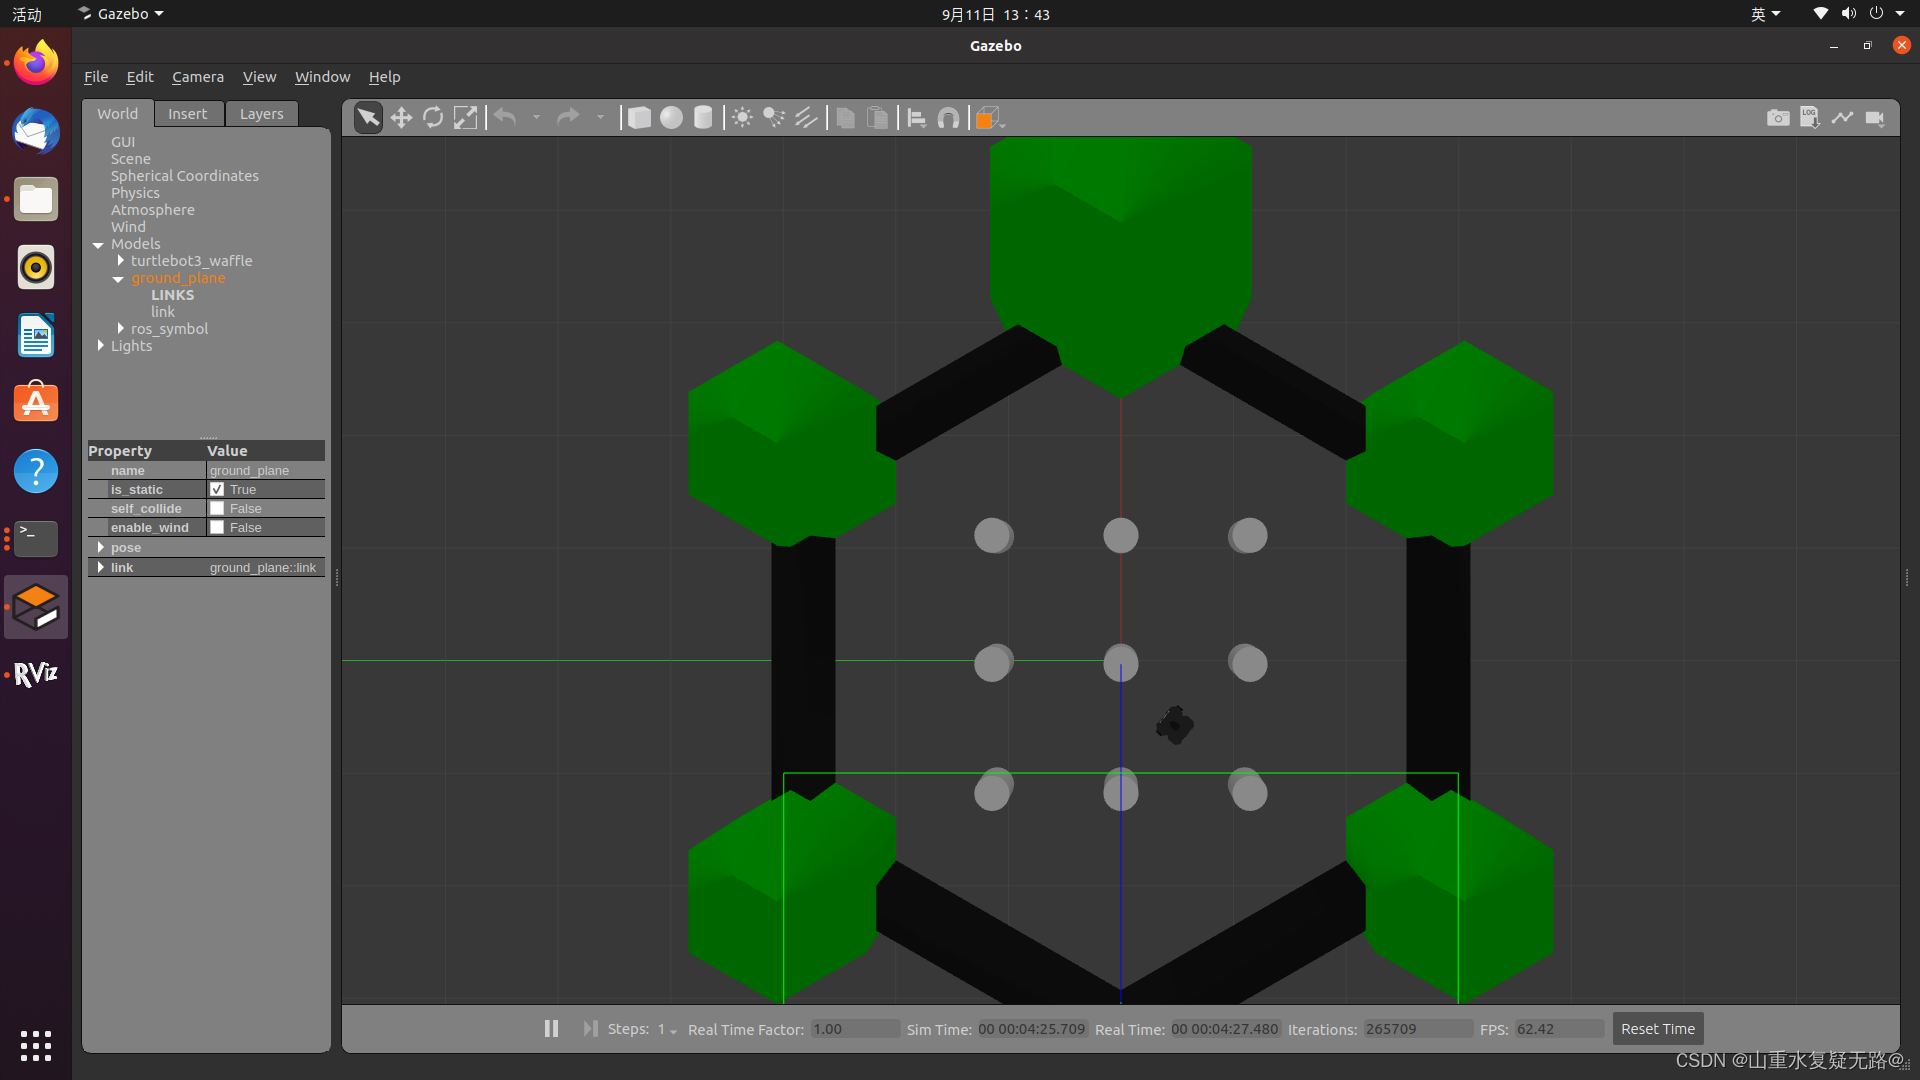Select Scene in the world tree
Image resolution: width=1920 pixels, height=1080 pixels.
tap(131, 159)
